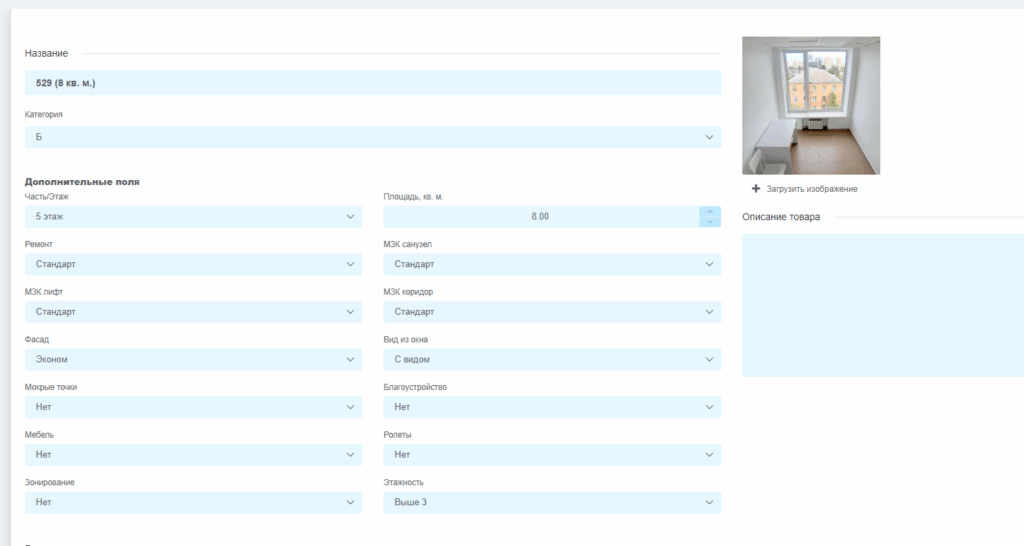The image size is (1024, 546).
Task: Click into the Описание товара text area
Action: point(882,305)
